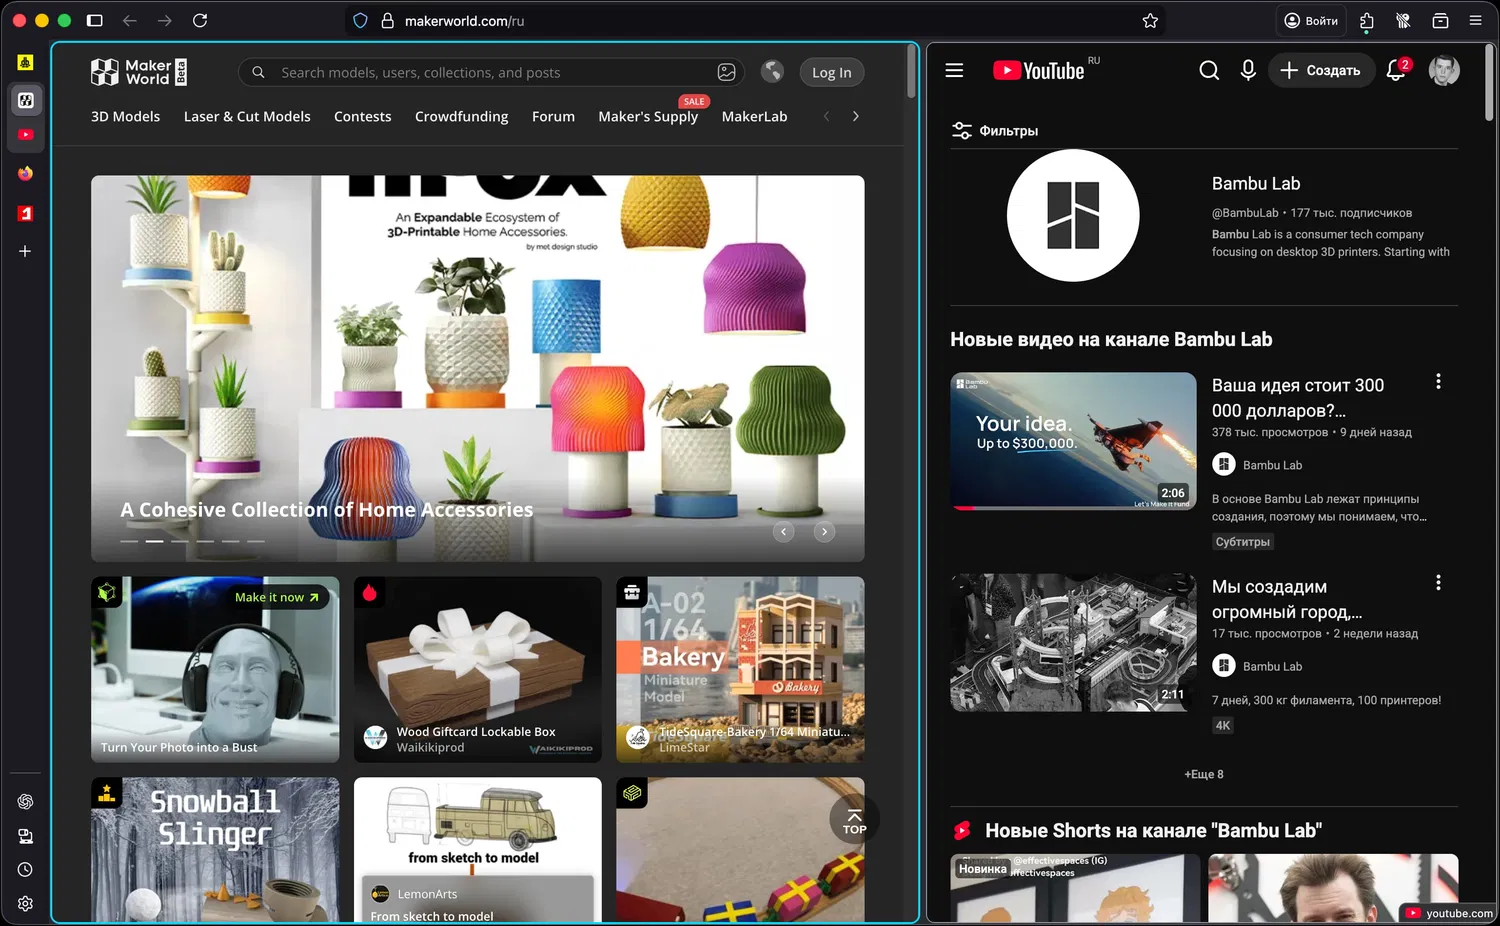The image size is (1500, 926).
Task: Open Maker's Supply store link
Action: pos(648,117)
